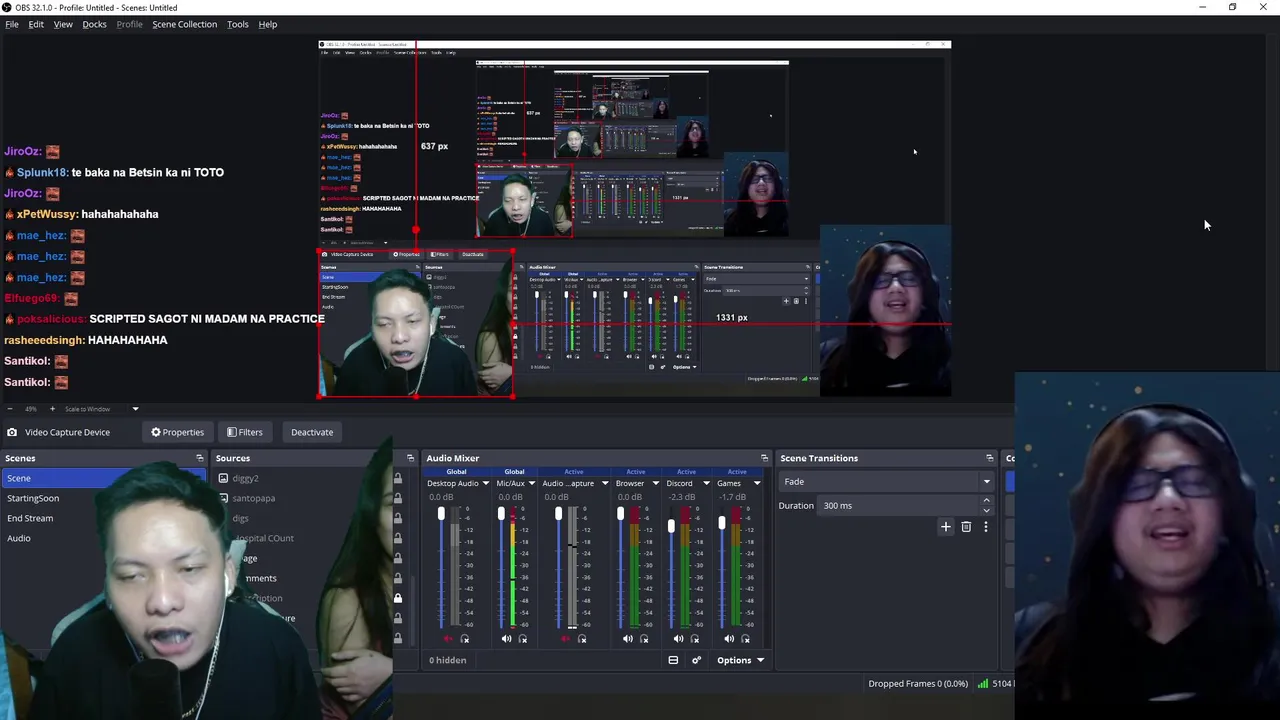Zoom in preview with plus icon

point(52,408)
